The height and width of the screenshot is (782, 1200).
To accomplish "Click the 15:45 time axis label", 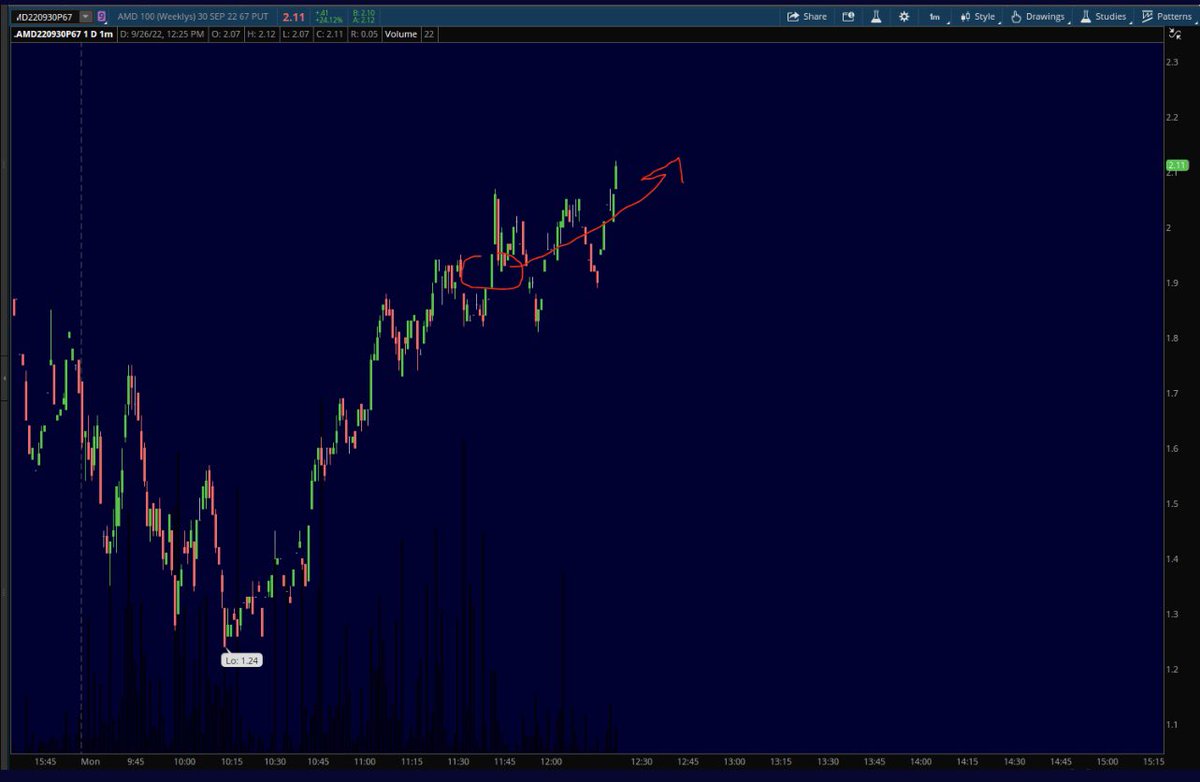I will tap(46, 761).
